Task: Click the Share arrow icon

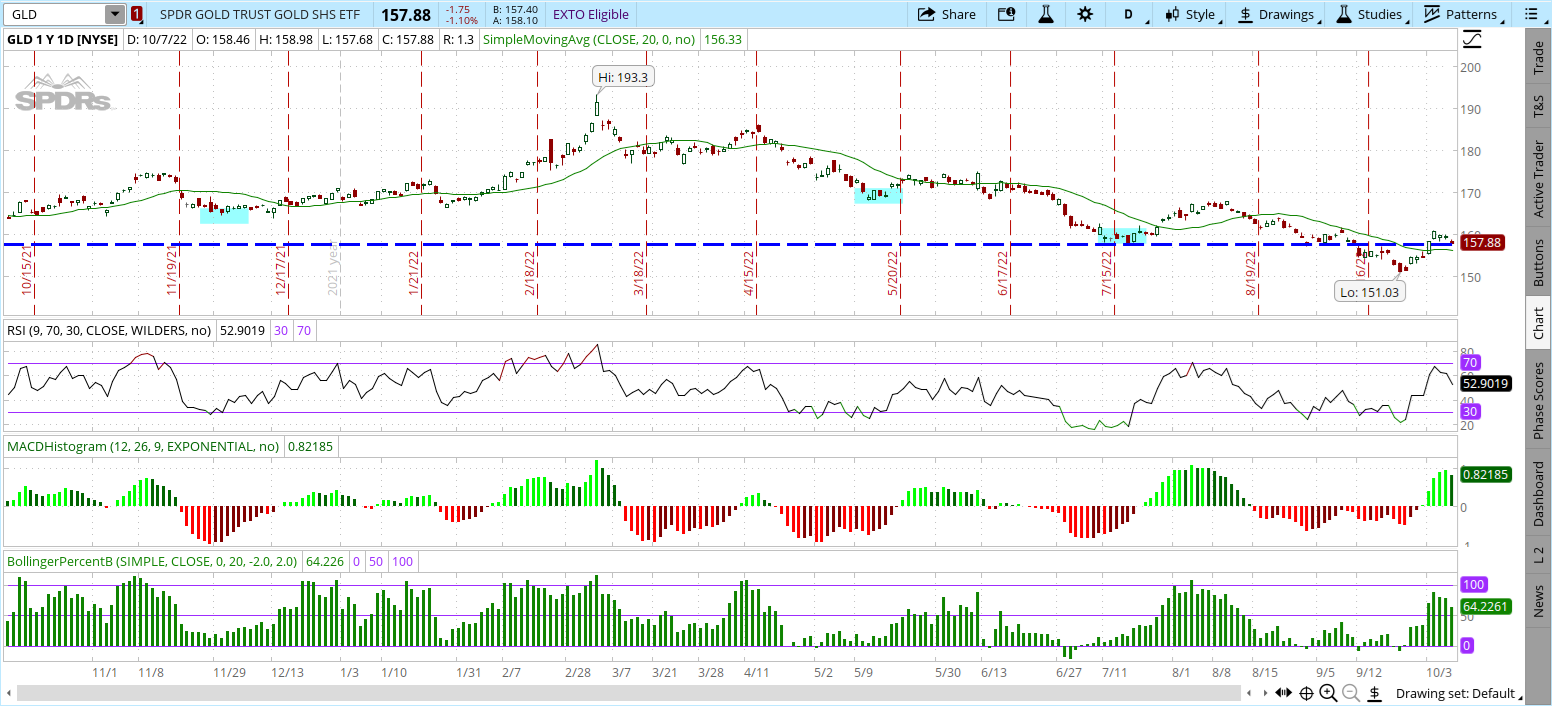Action: (x=926, y=14)
